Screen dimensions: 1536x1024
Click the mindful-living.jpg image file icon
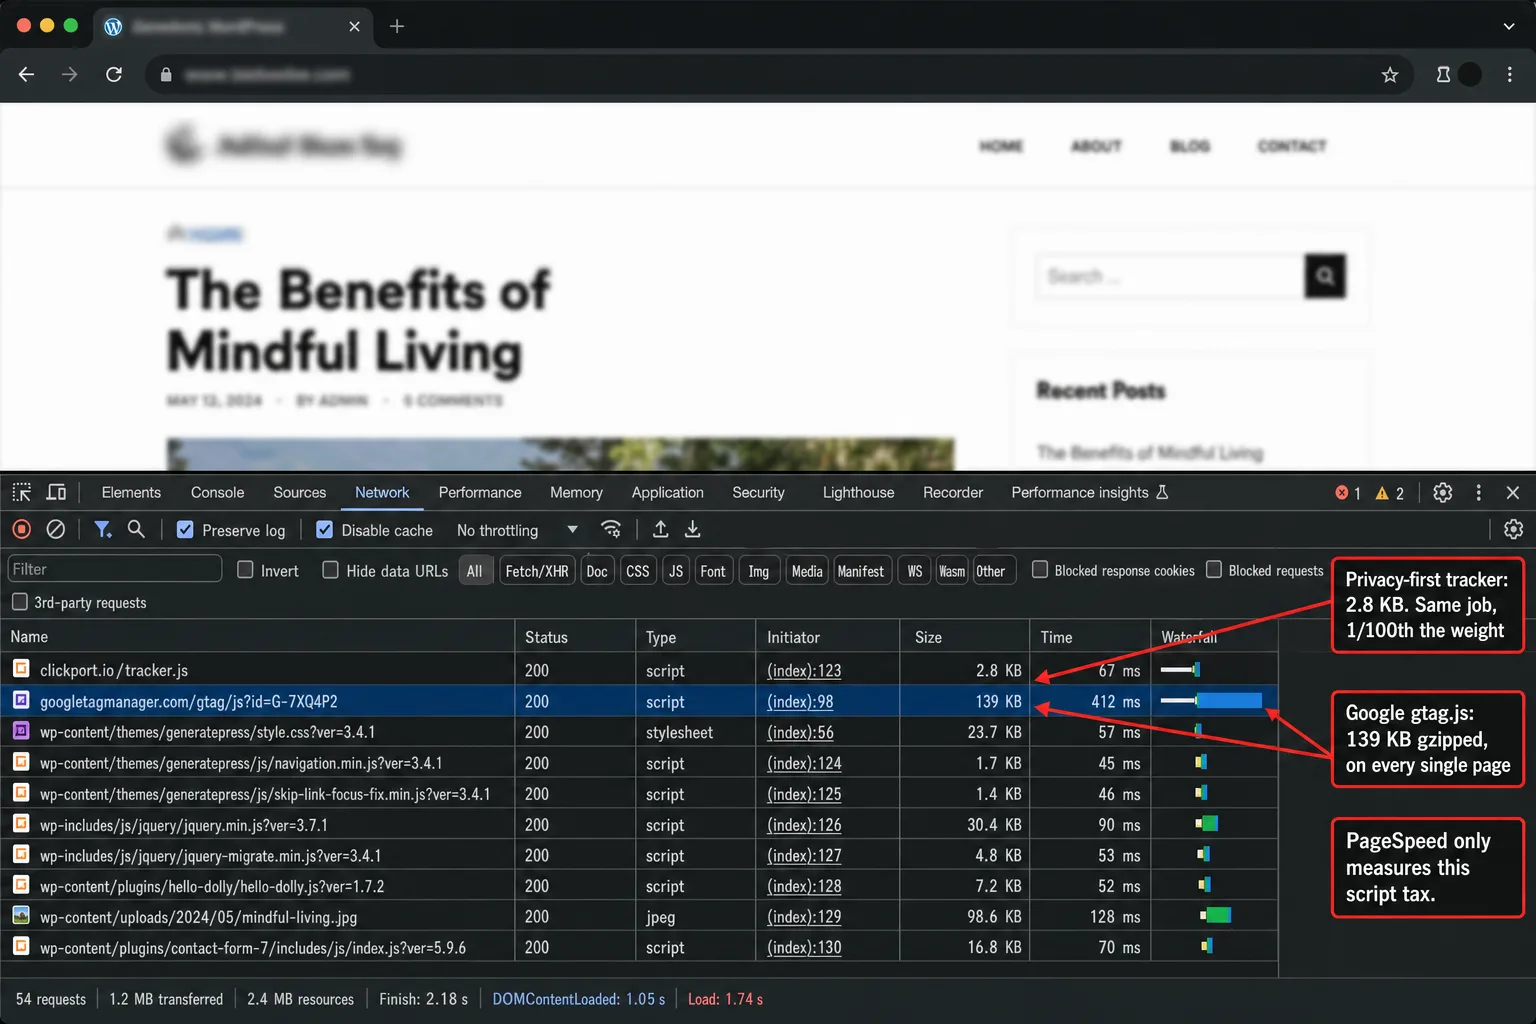pyautogui.click(x=20, y=916)
